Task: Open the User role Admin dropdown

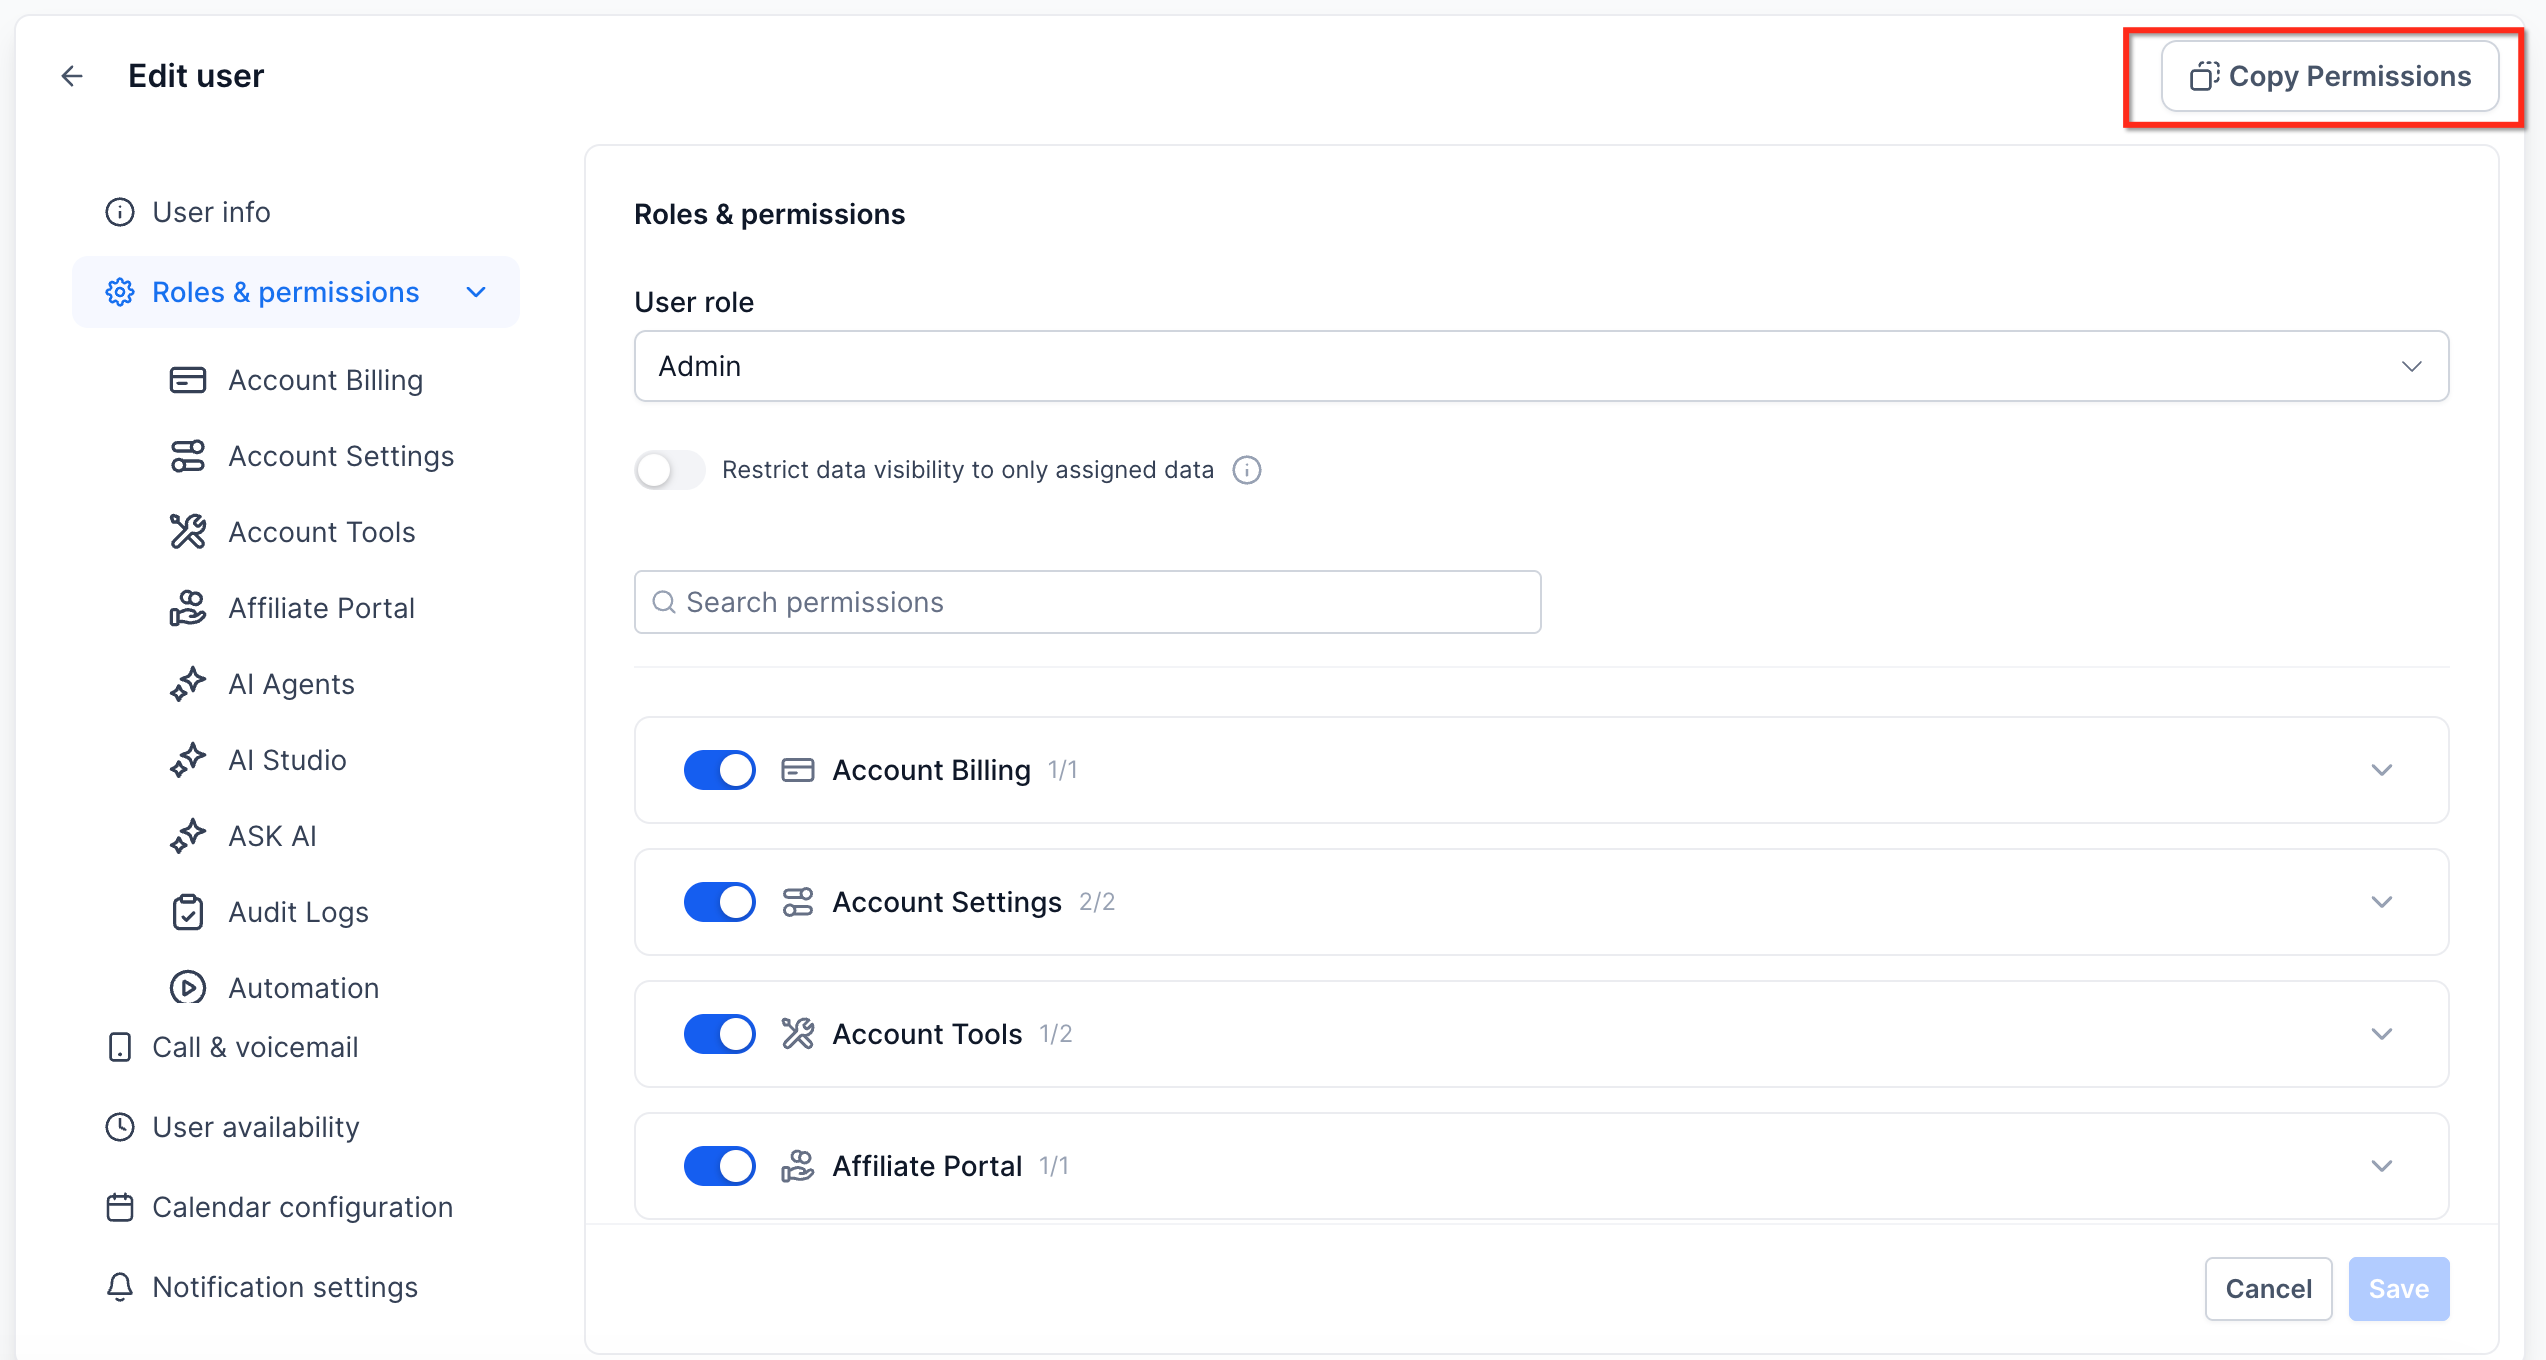Action: pos(1541,366)
